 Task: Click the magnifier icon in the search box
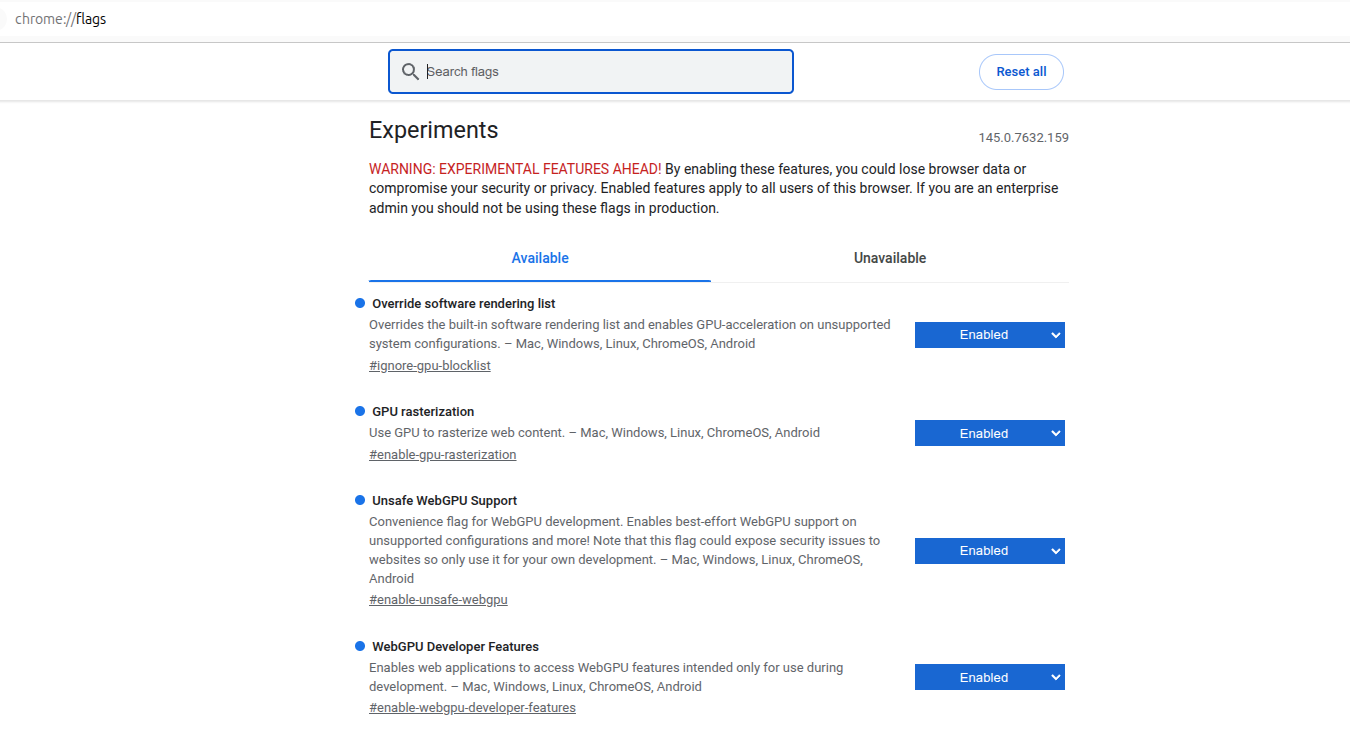tap(409, 72)
